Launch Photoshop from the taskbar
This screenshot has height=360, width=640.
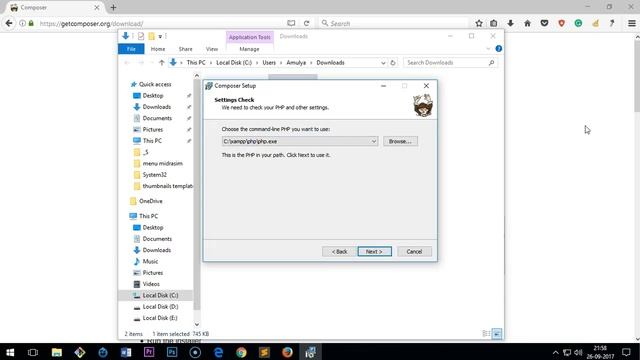[x=172, y=352]
